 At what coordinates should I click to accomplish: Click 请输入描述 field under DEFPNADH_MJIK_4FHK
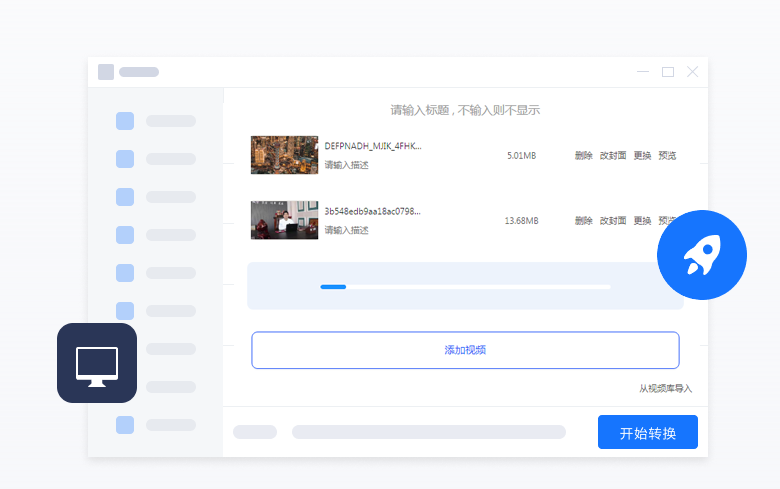[346, 165]
